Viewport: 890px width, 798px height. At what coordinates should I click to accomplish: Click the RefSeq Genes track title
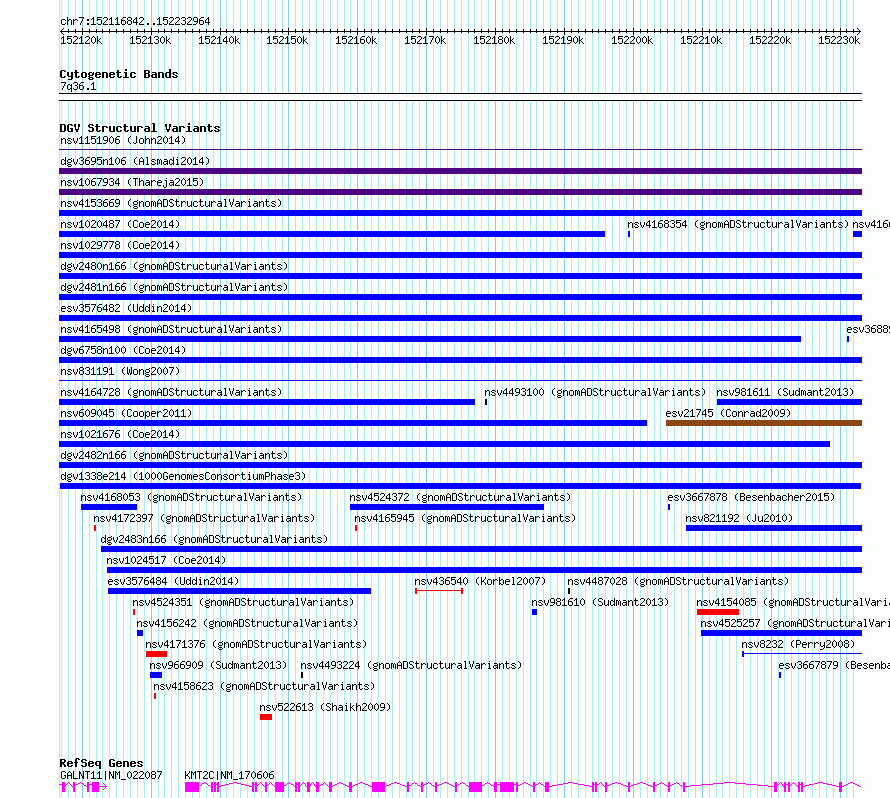(101, 763)
